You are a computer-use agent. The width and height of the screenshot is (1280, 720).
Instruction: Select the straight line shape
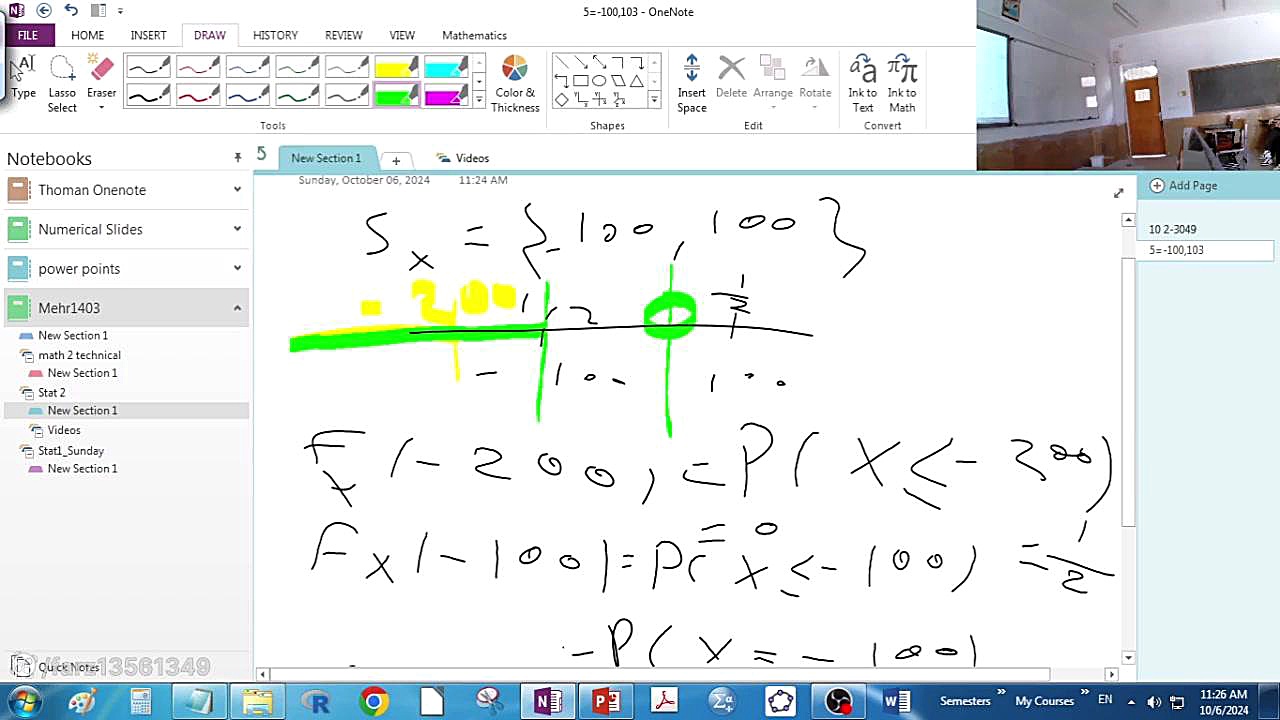561,63
